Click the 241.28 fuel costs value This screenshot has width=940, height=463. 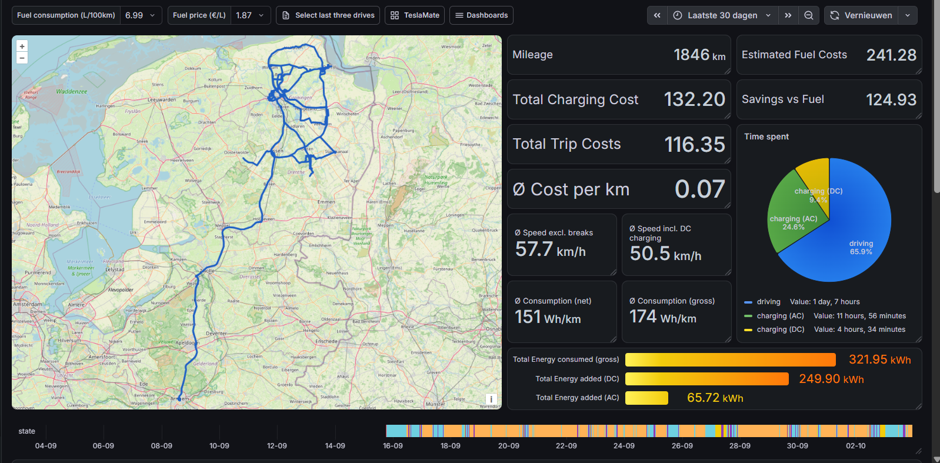pos(891,55)
